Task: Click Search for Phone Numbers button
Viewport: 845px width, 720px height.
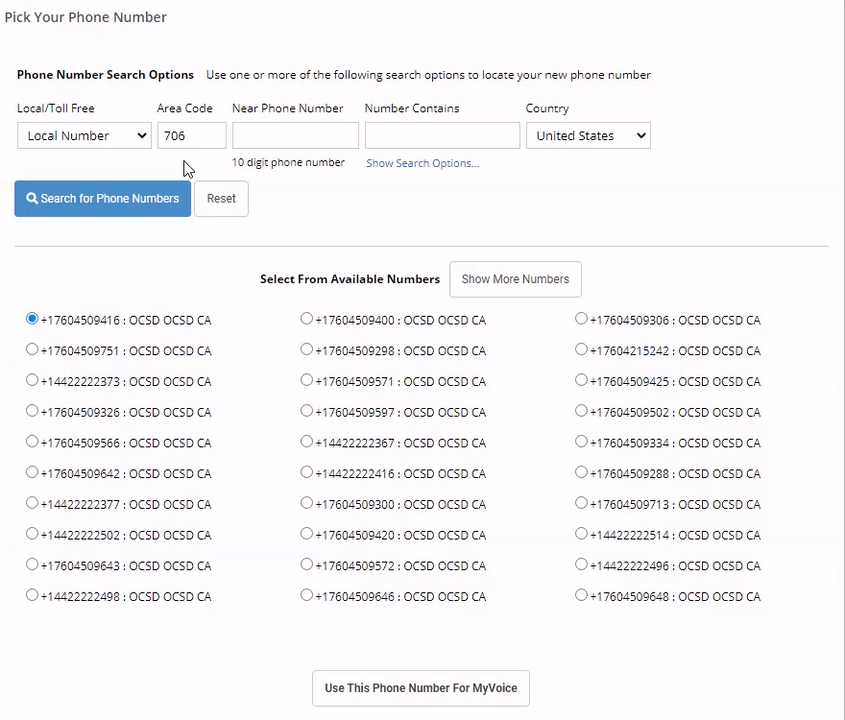Action: click(103, 199)
